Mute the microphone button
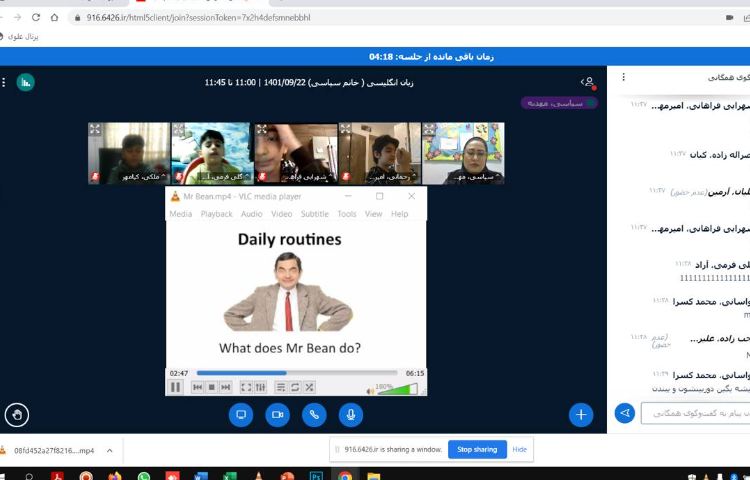Image resolution: width=750 pixels, height=480 pixels. click(350, 414)
